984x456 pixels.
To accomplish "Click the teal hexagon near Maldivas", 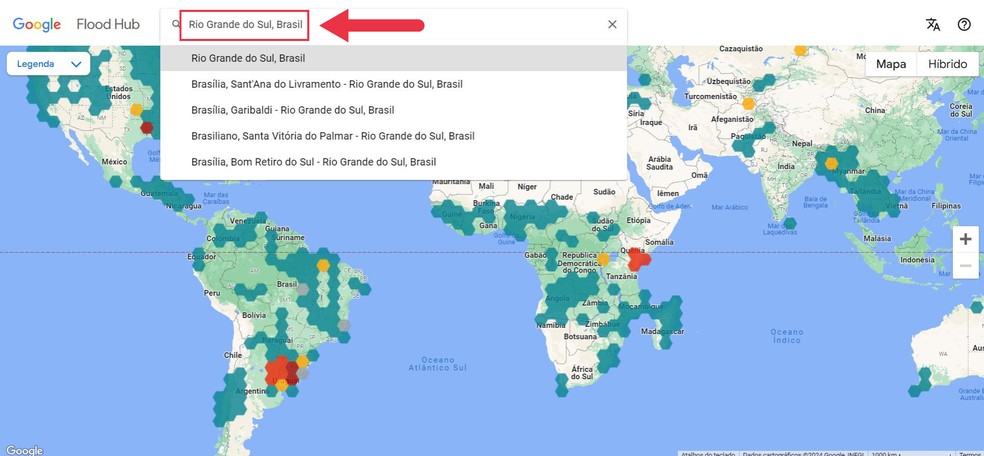I will (x=790, y=223).
